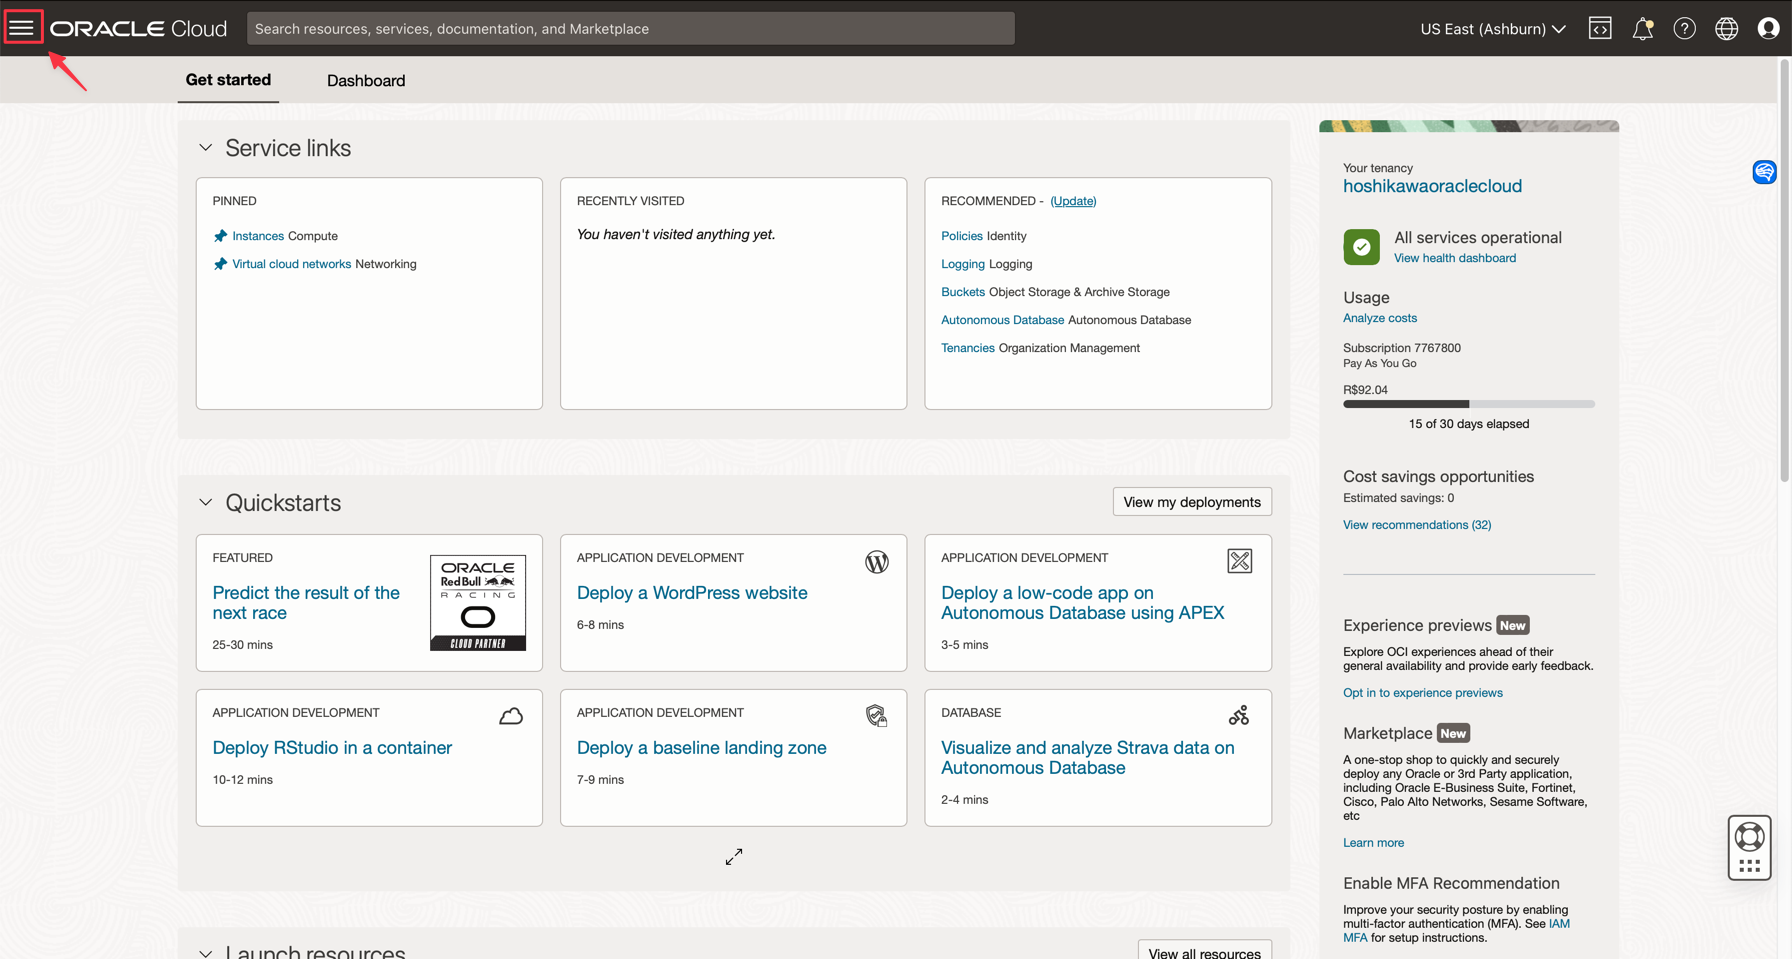Switch to the Dashboard tab

[x=366, y=81]
